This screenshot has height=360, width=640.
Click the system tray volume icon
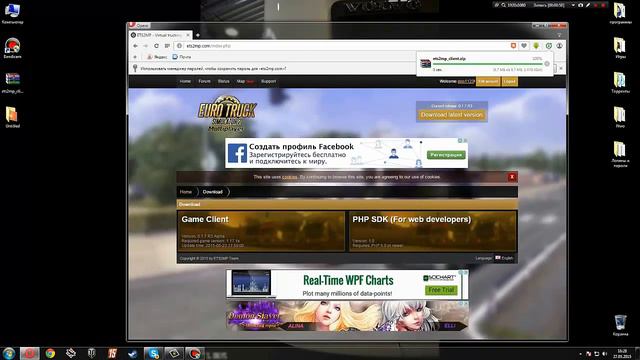[x=604, y=354]
